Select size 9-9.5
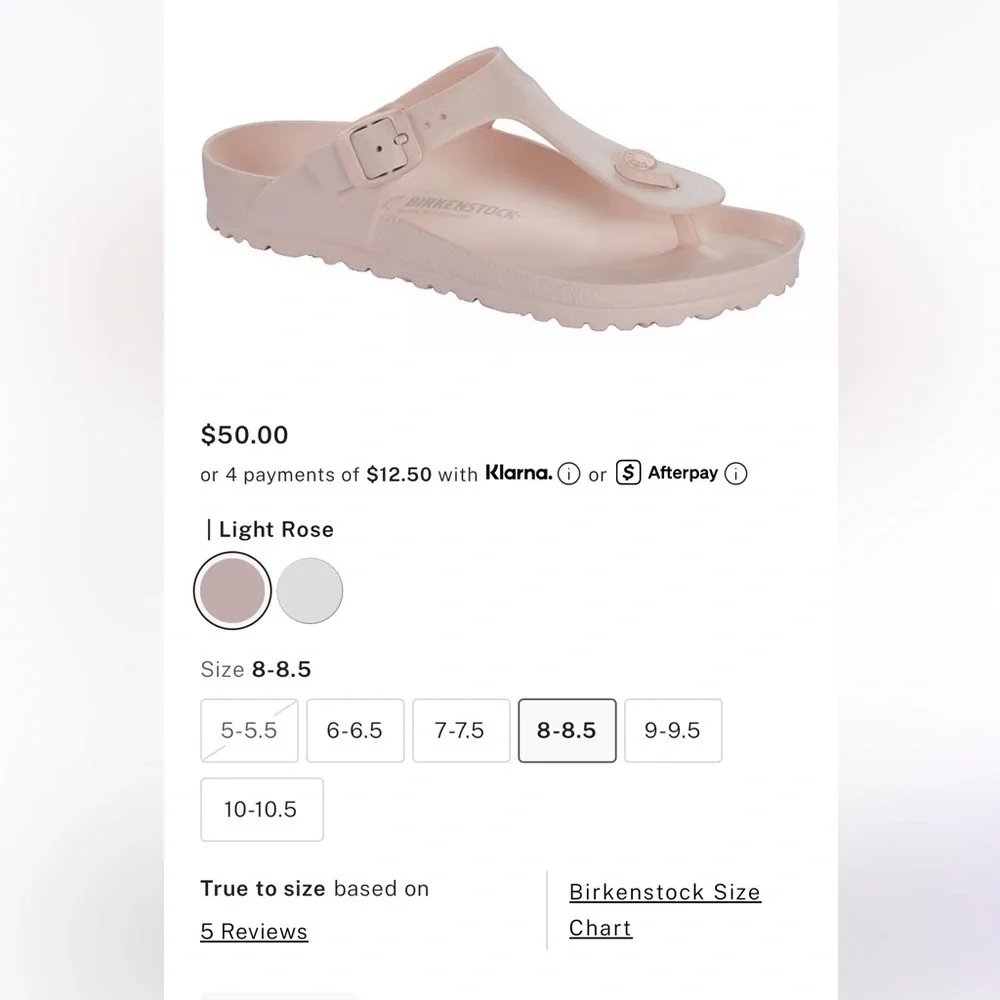Viewport: 1000px width, 1000px height. pos(673,731)
